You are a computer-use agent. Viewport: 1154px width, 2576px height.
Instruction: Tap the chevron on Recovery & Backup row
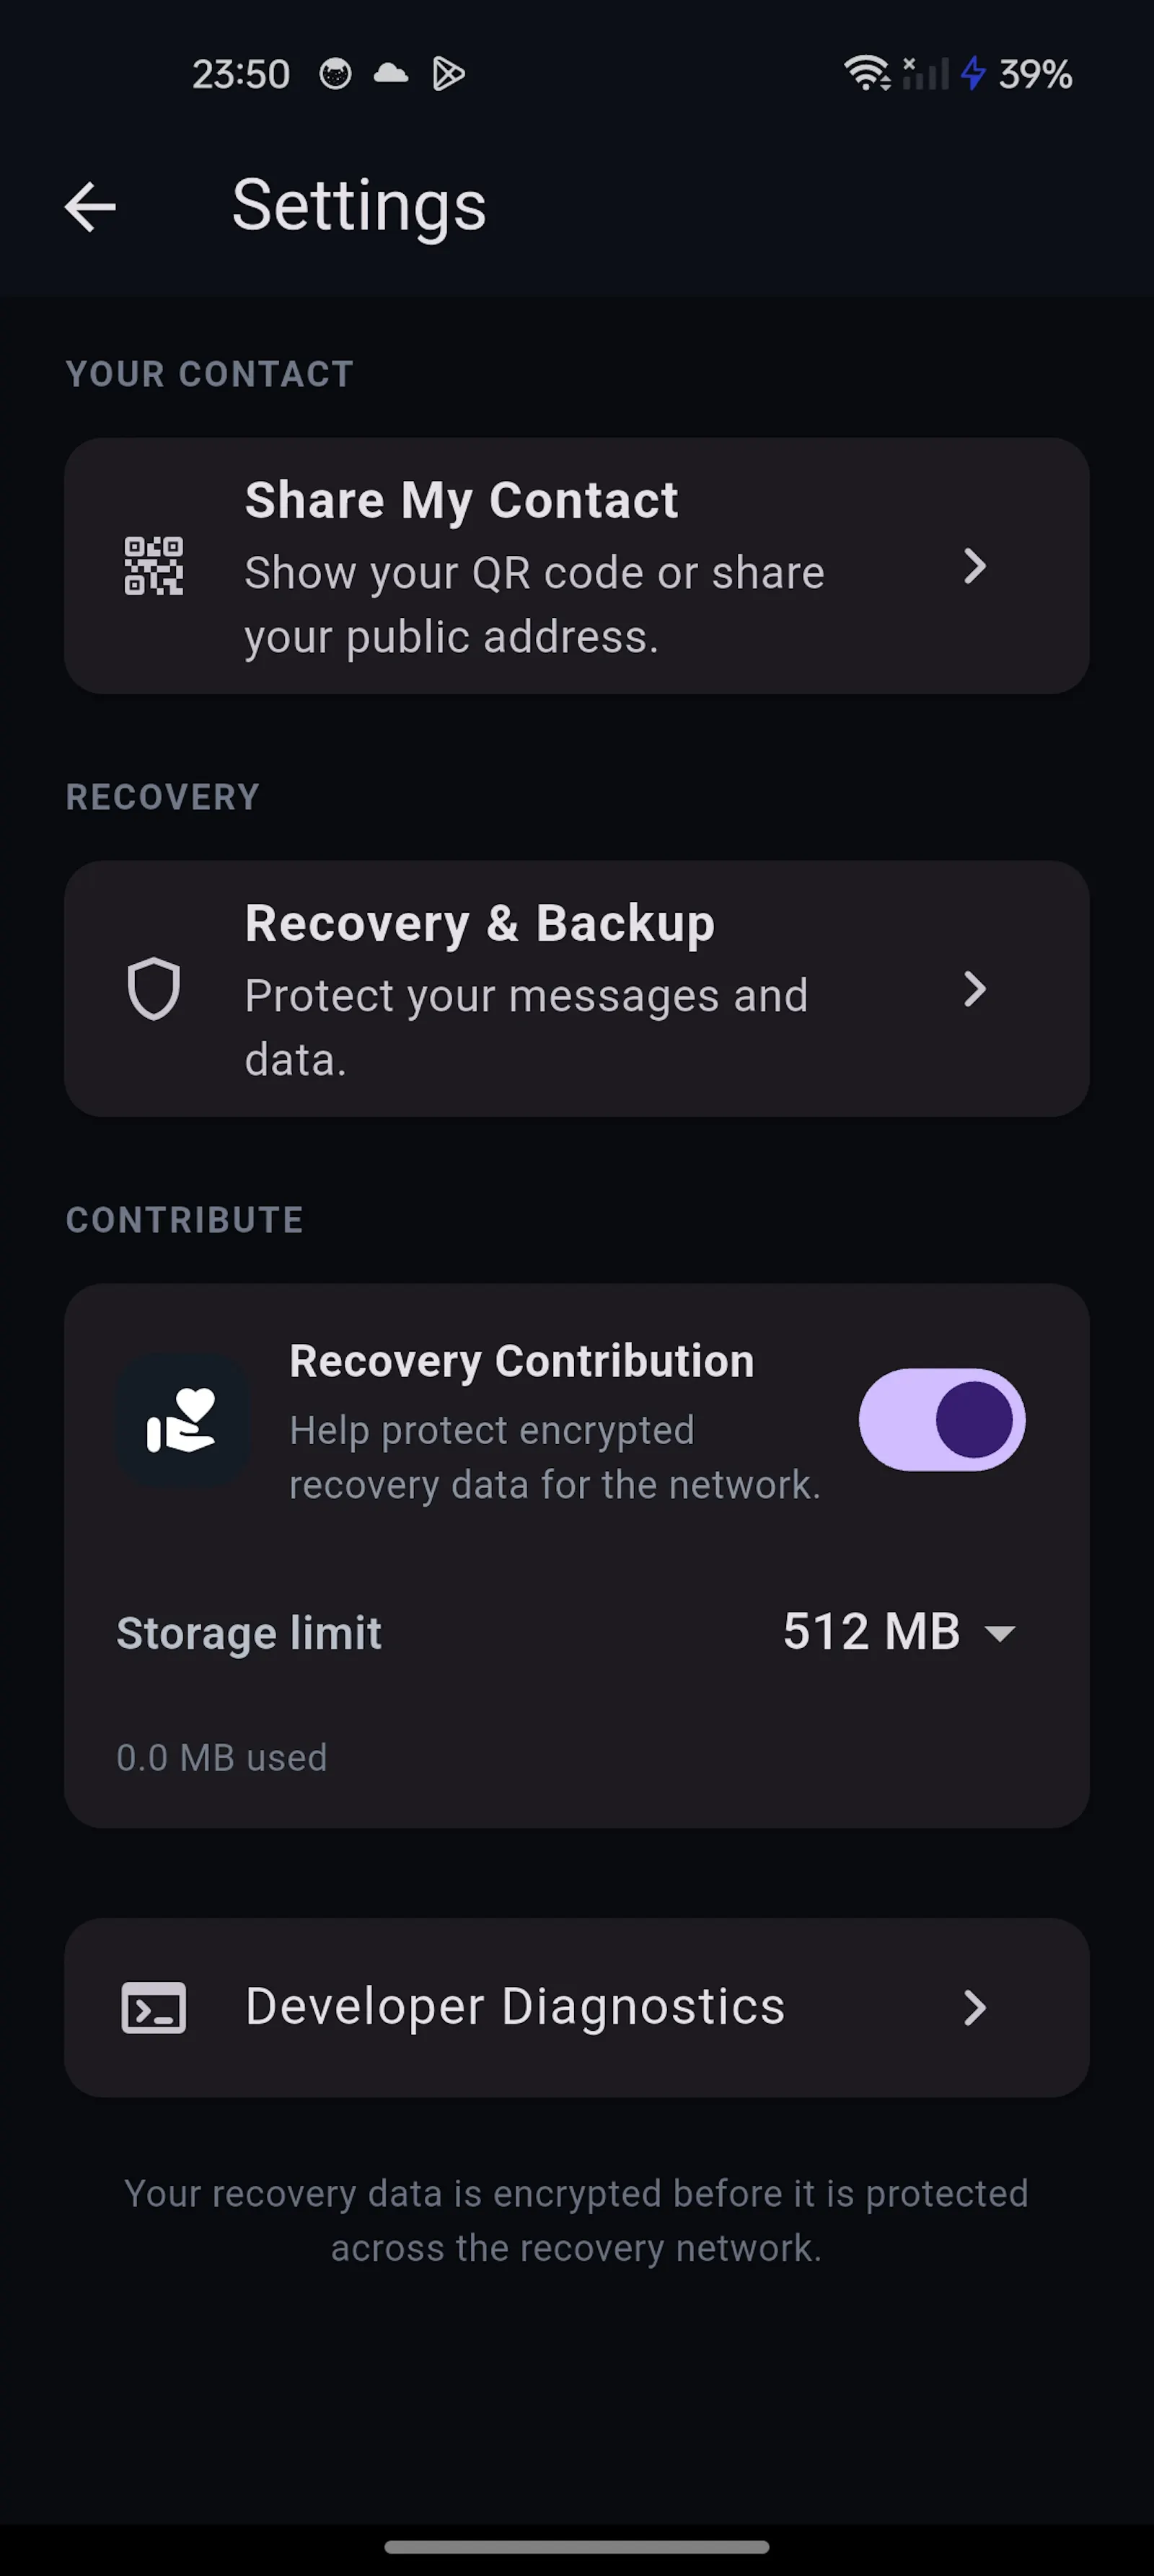click(x=975, y=989)
